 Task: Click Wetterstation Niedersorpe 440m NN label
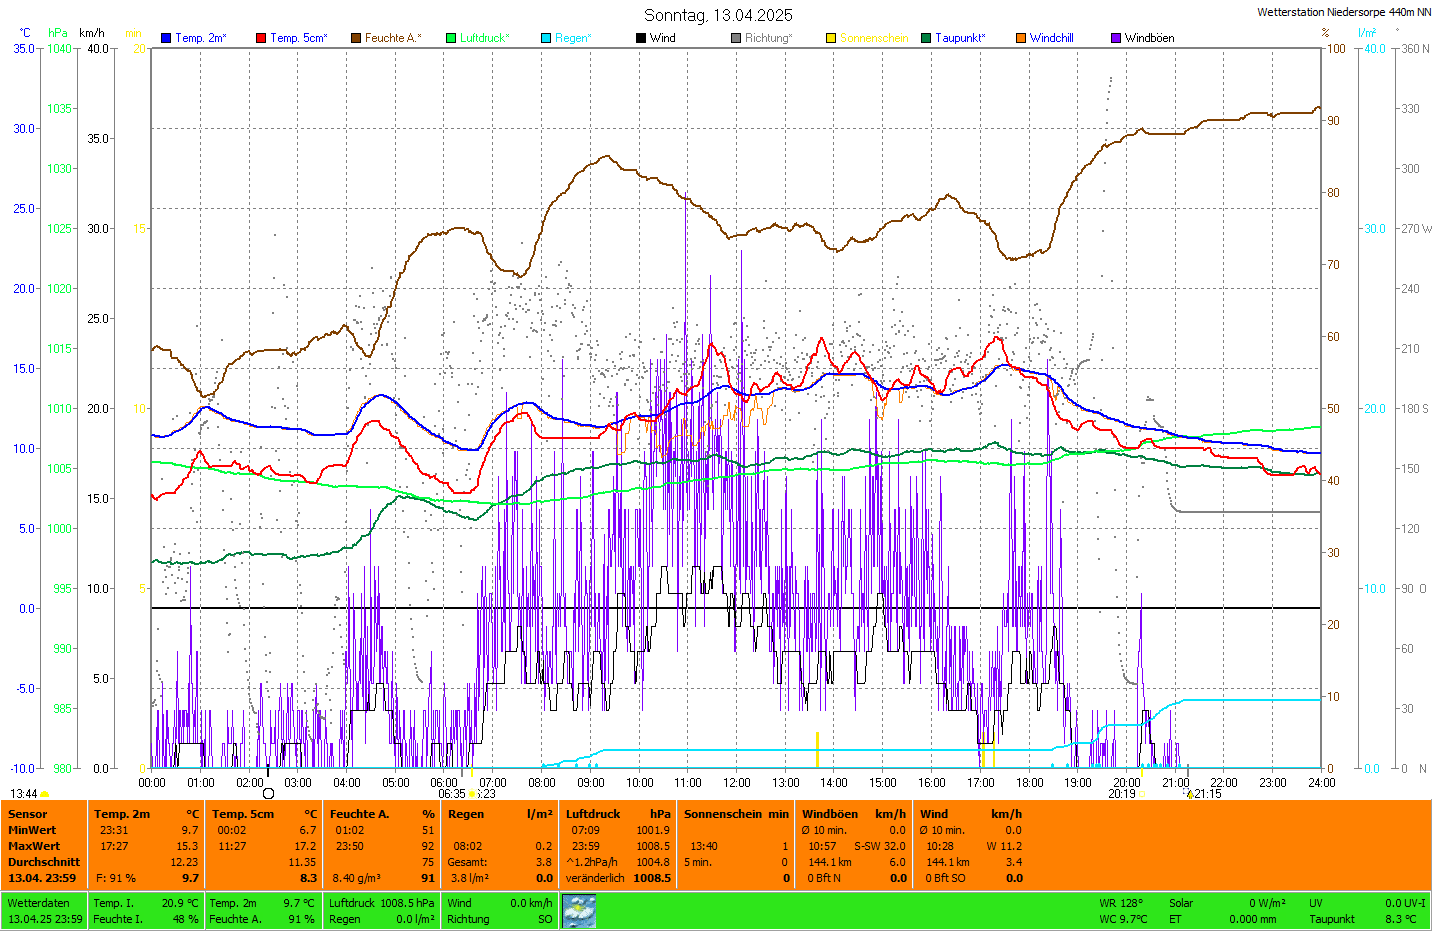point(1343,12)
